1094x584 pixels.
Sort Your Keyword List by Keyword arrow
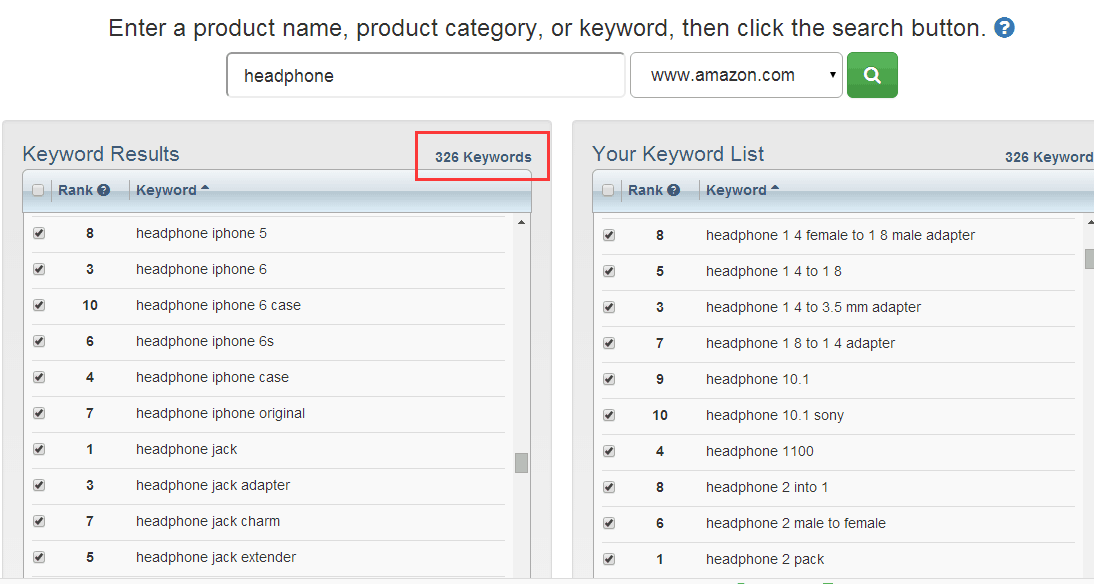pyautogui.click(x=775, y=188)
